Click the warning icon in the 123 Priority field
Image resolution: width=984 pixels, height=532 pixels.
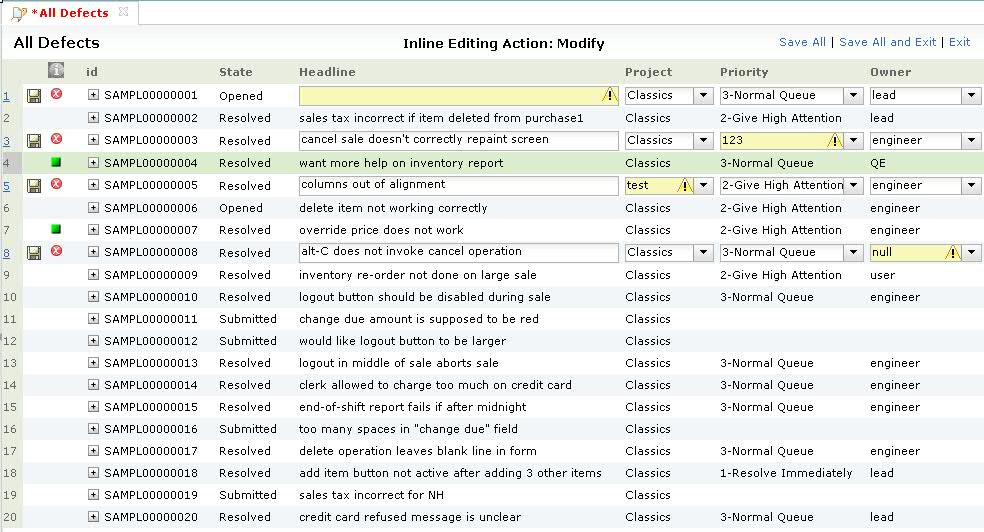tap(833, 141)
